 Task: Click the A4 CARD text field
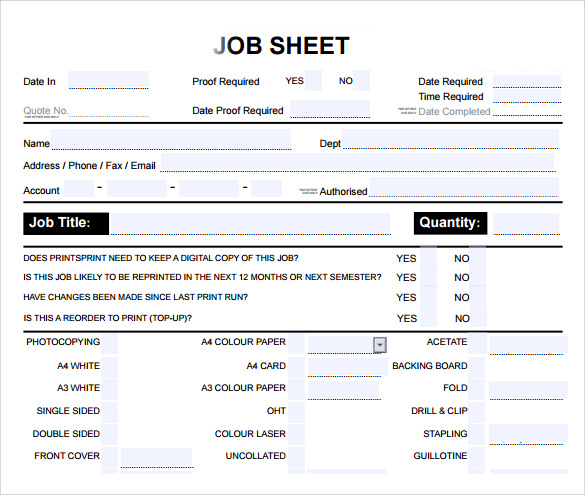(347, 367)
